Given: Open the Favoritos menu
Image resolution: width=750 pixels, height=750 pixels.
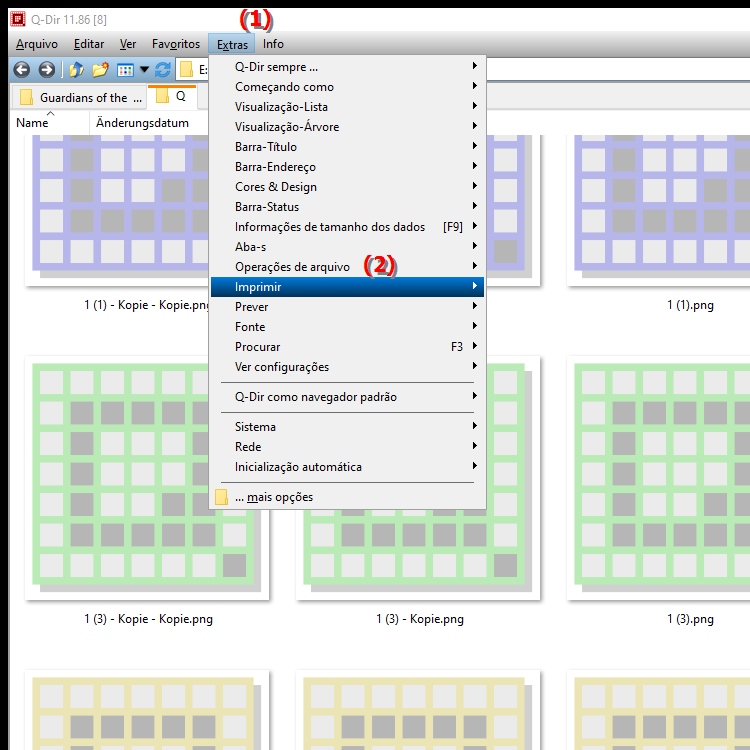Looking at the screenshot, I should [x=176, y=44].
